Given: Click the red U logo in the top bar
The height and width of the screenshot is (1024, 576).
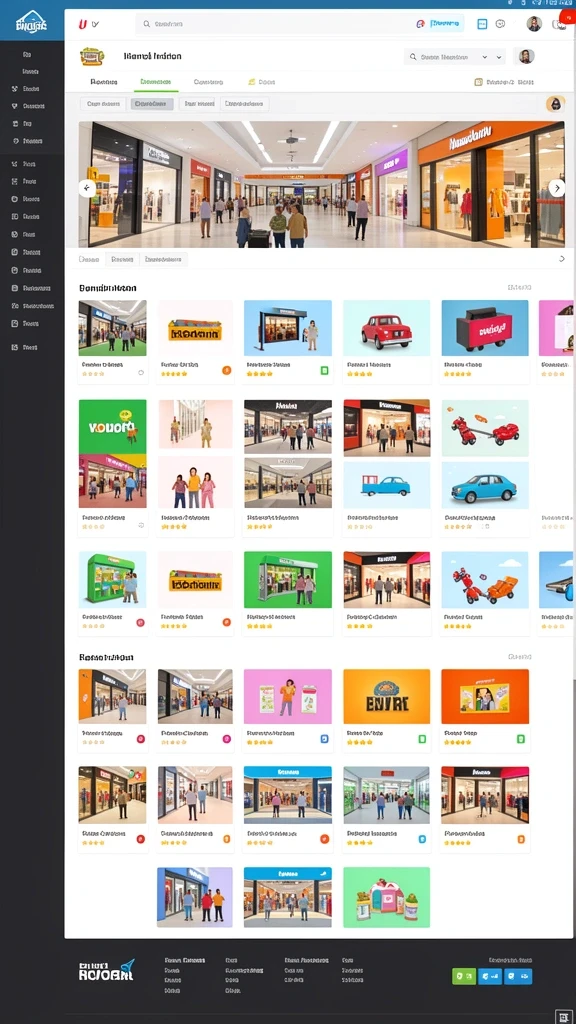Looking at the screenshot, I should point(82,24).
